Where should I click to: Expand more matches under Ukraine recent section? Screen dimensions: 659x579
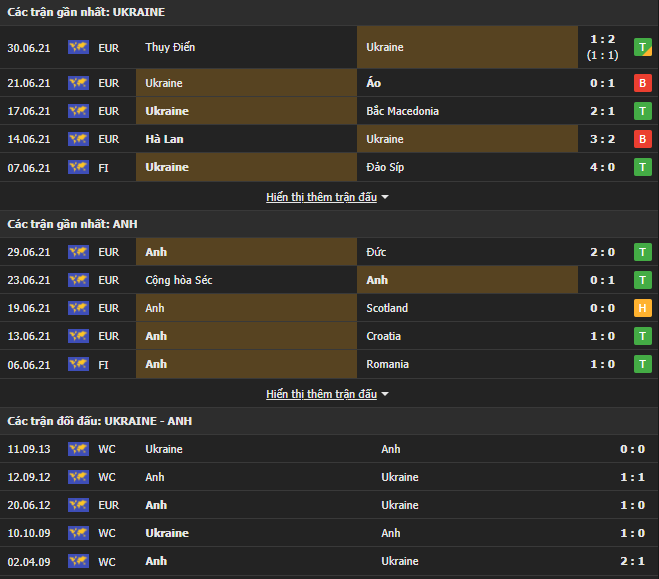coord(321,197)
